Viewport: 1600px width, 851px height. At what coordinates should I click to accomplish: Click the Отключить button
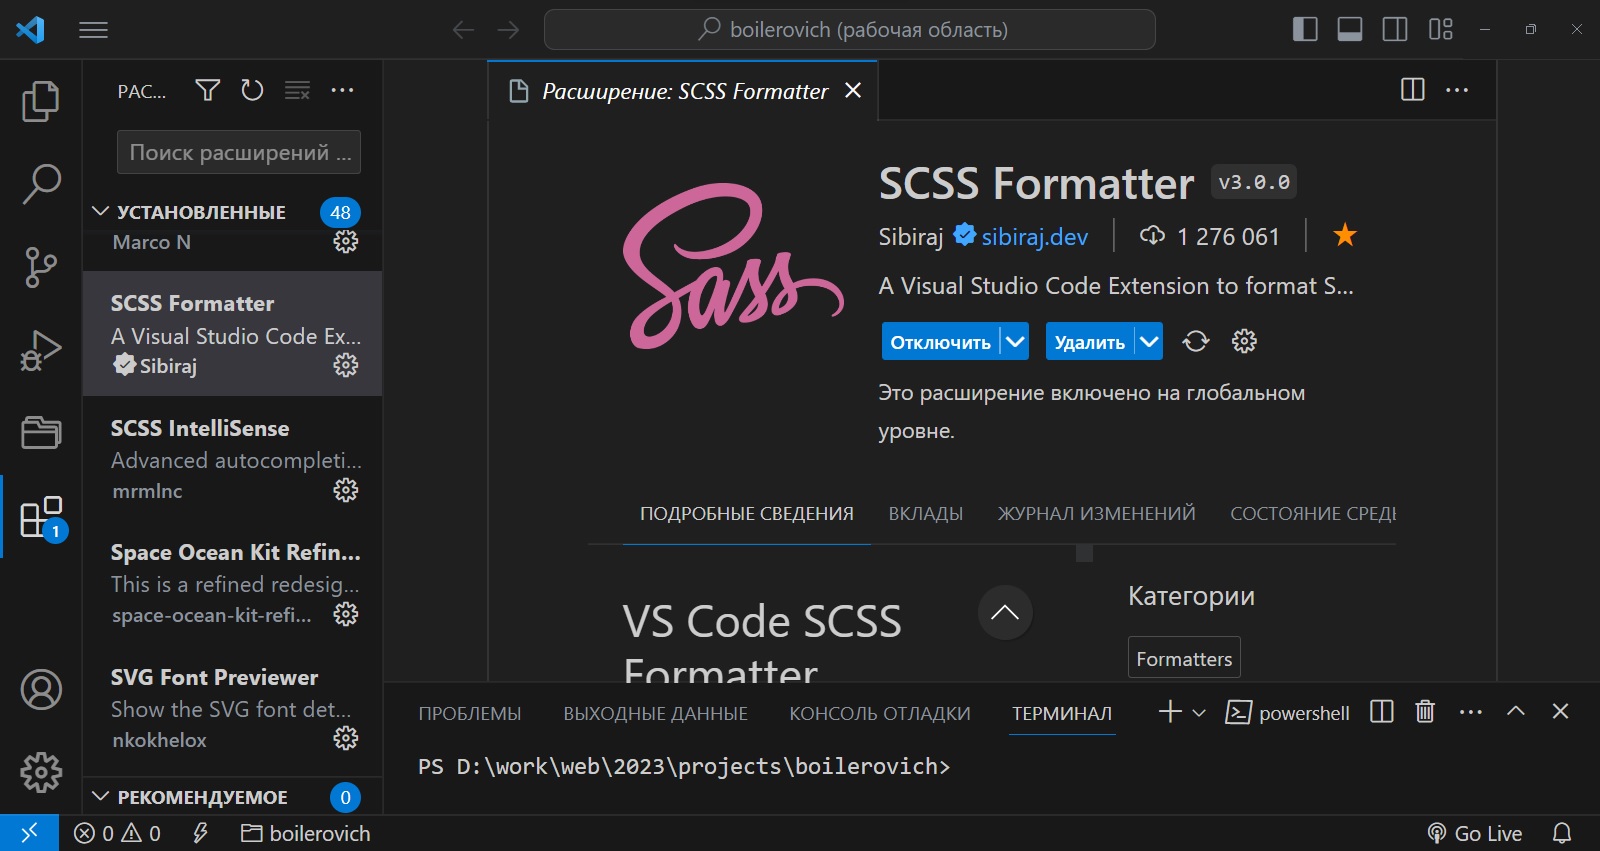point(940,342)
